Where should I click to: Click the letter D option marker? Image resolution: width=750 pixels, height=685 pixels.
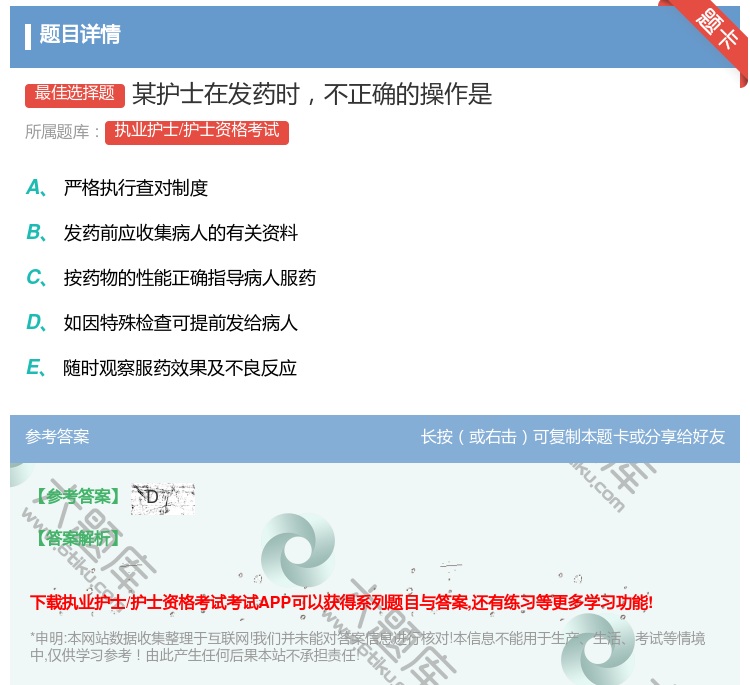pos(36,322)
